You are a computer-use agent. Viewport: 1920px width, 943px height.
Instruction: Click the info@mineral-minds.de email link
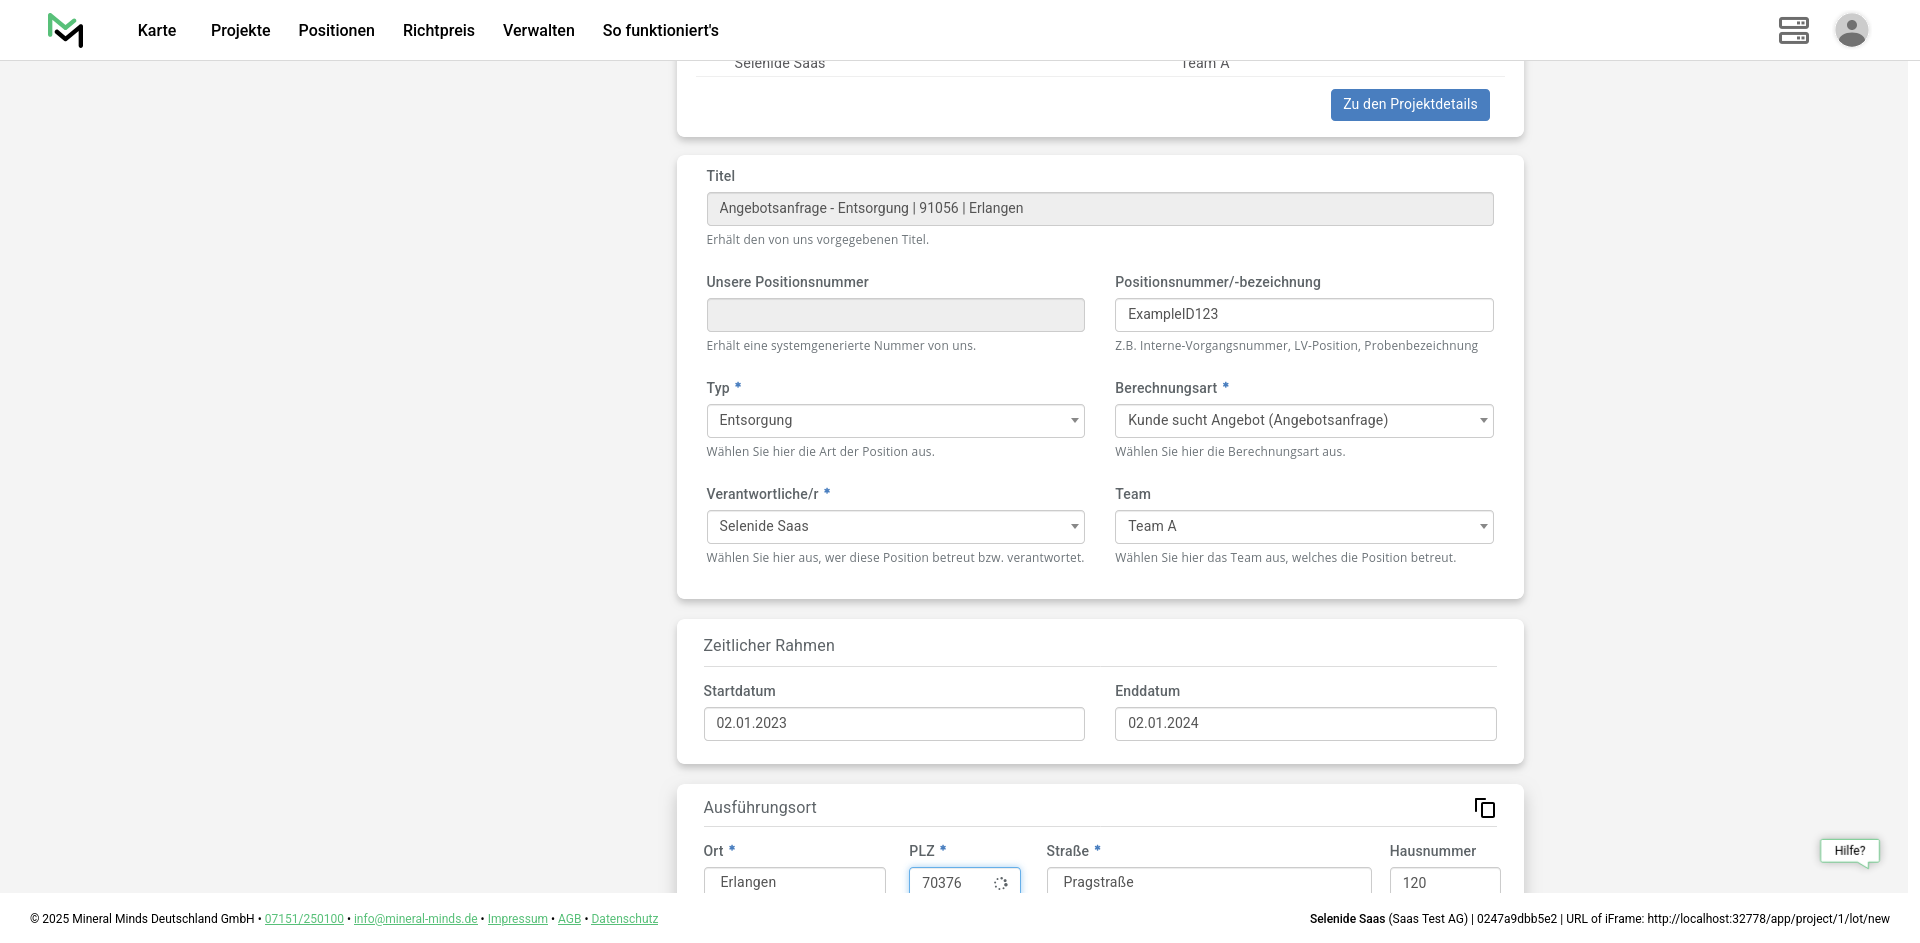click(415, 919)
